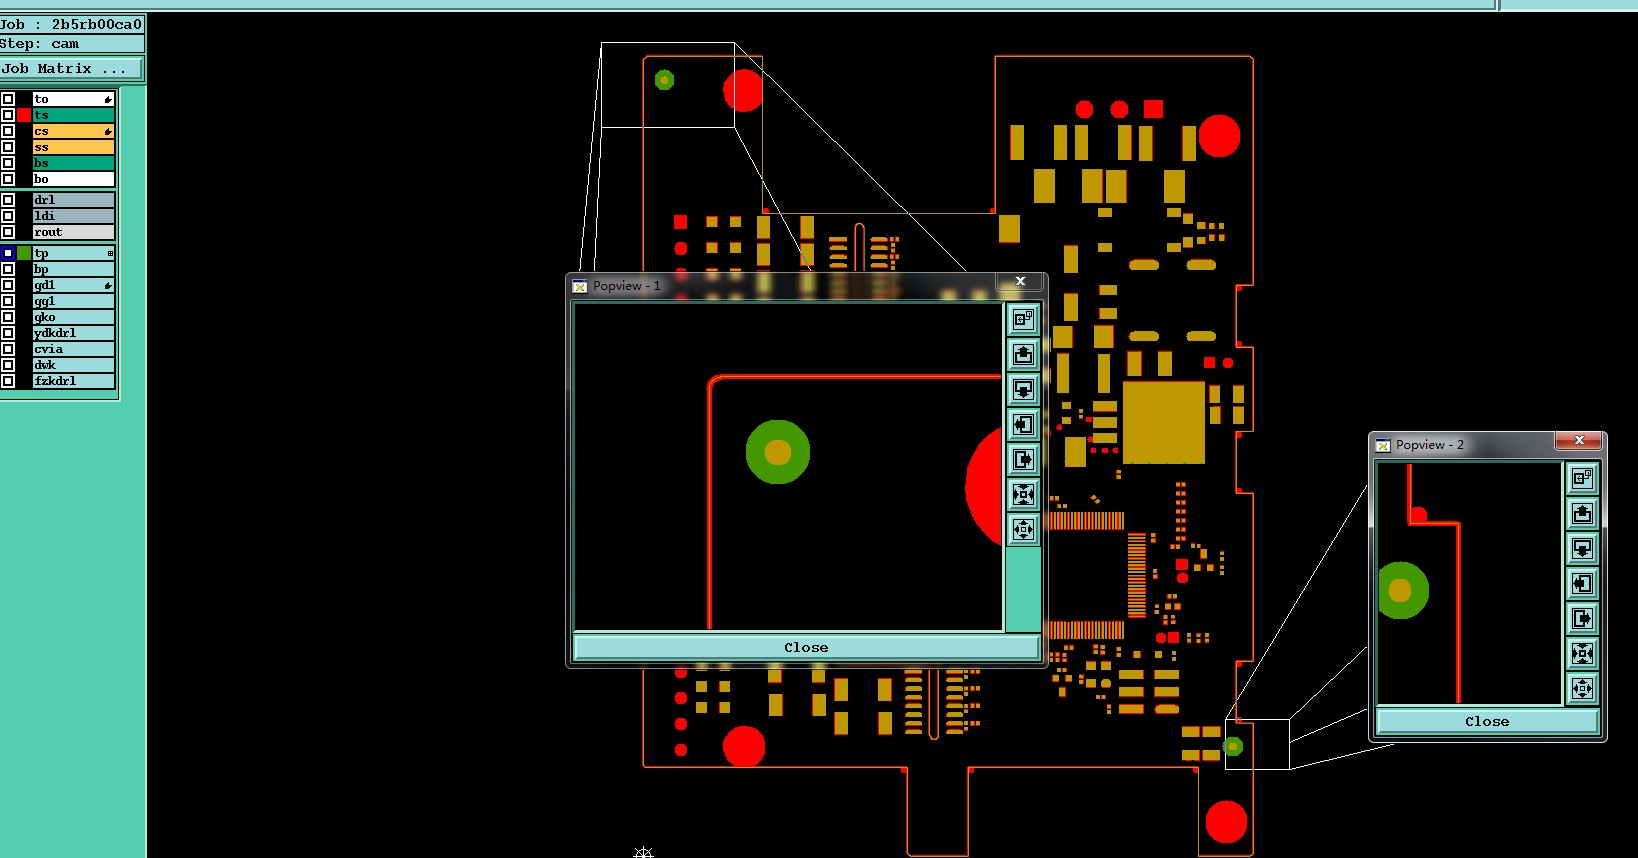Toggle the checkbox for layer ts
This screenshot has height=858, width=1638.
coord(8,115)
